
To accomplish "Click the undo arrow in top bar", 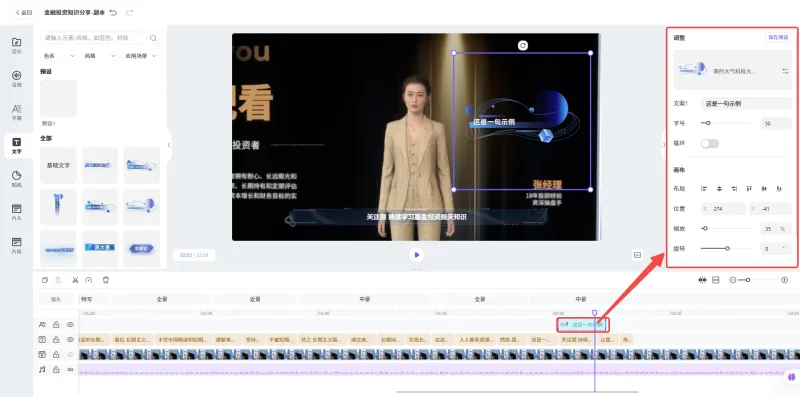I will point(113,12).
